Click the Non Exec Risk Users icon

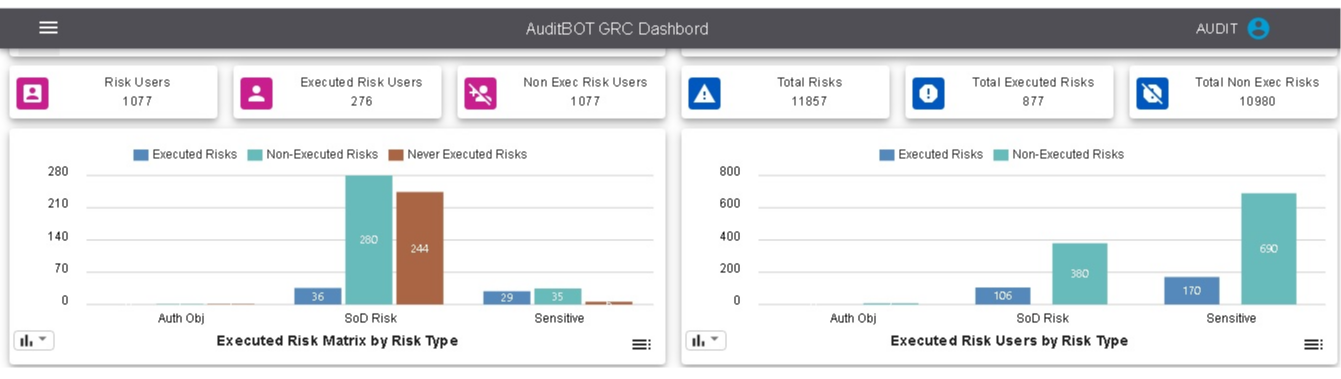tap(481, 93)
